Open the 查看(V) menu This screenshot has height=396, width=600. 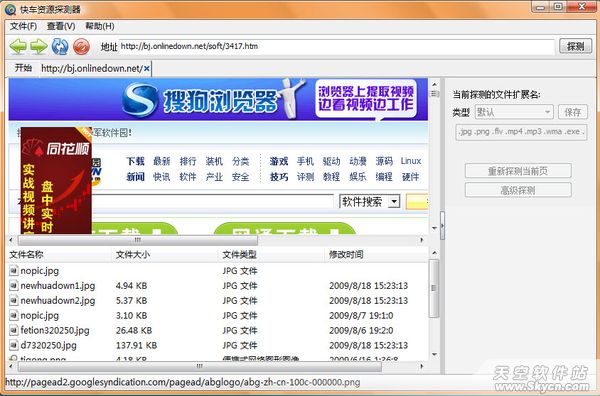coord(61,26)
